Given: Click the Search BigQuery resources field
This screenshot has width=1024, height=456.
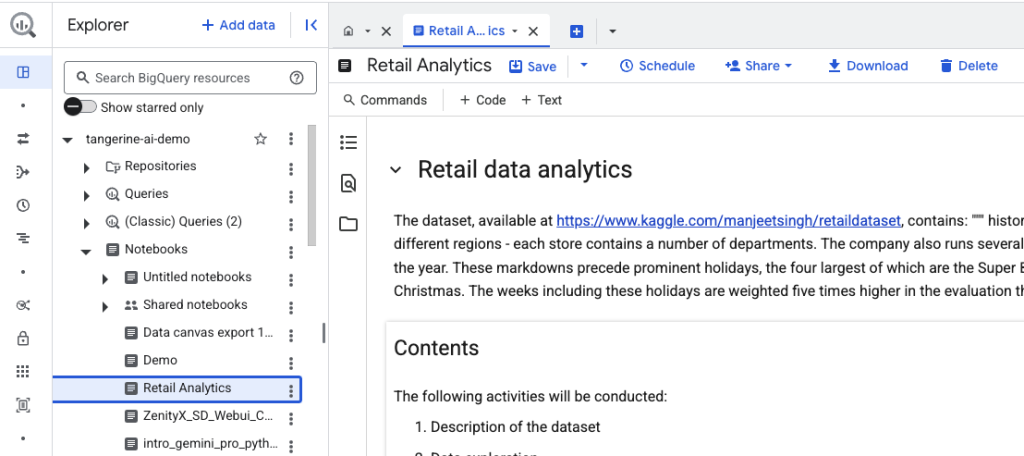Looking at the screenshot, I should pos(190,78).
